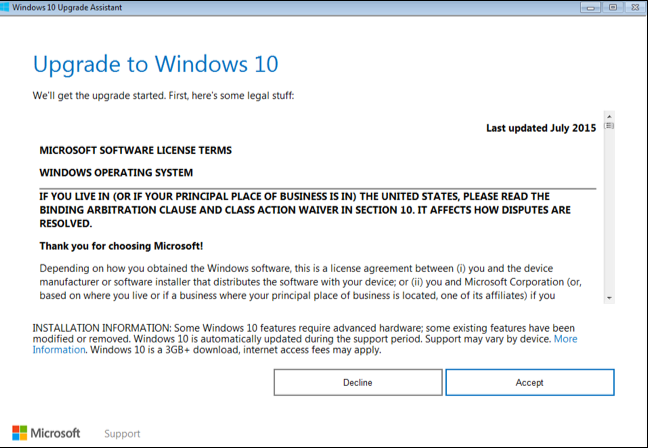Open the More Information link
650x448 pixels.
[565, 339]
